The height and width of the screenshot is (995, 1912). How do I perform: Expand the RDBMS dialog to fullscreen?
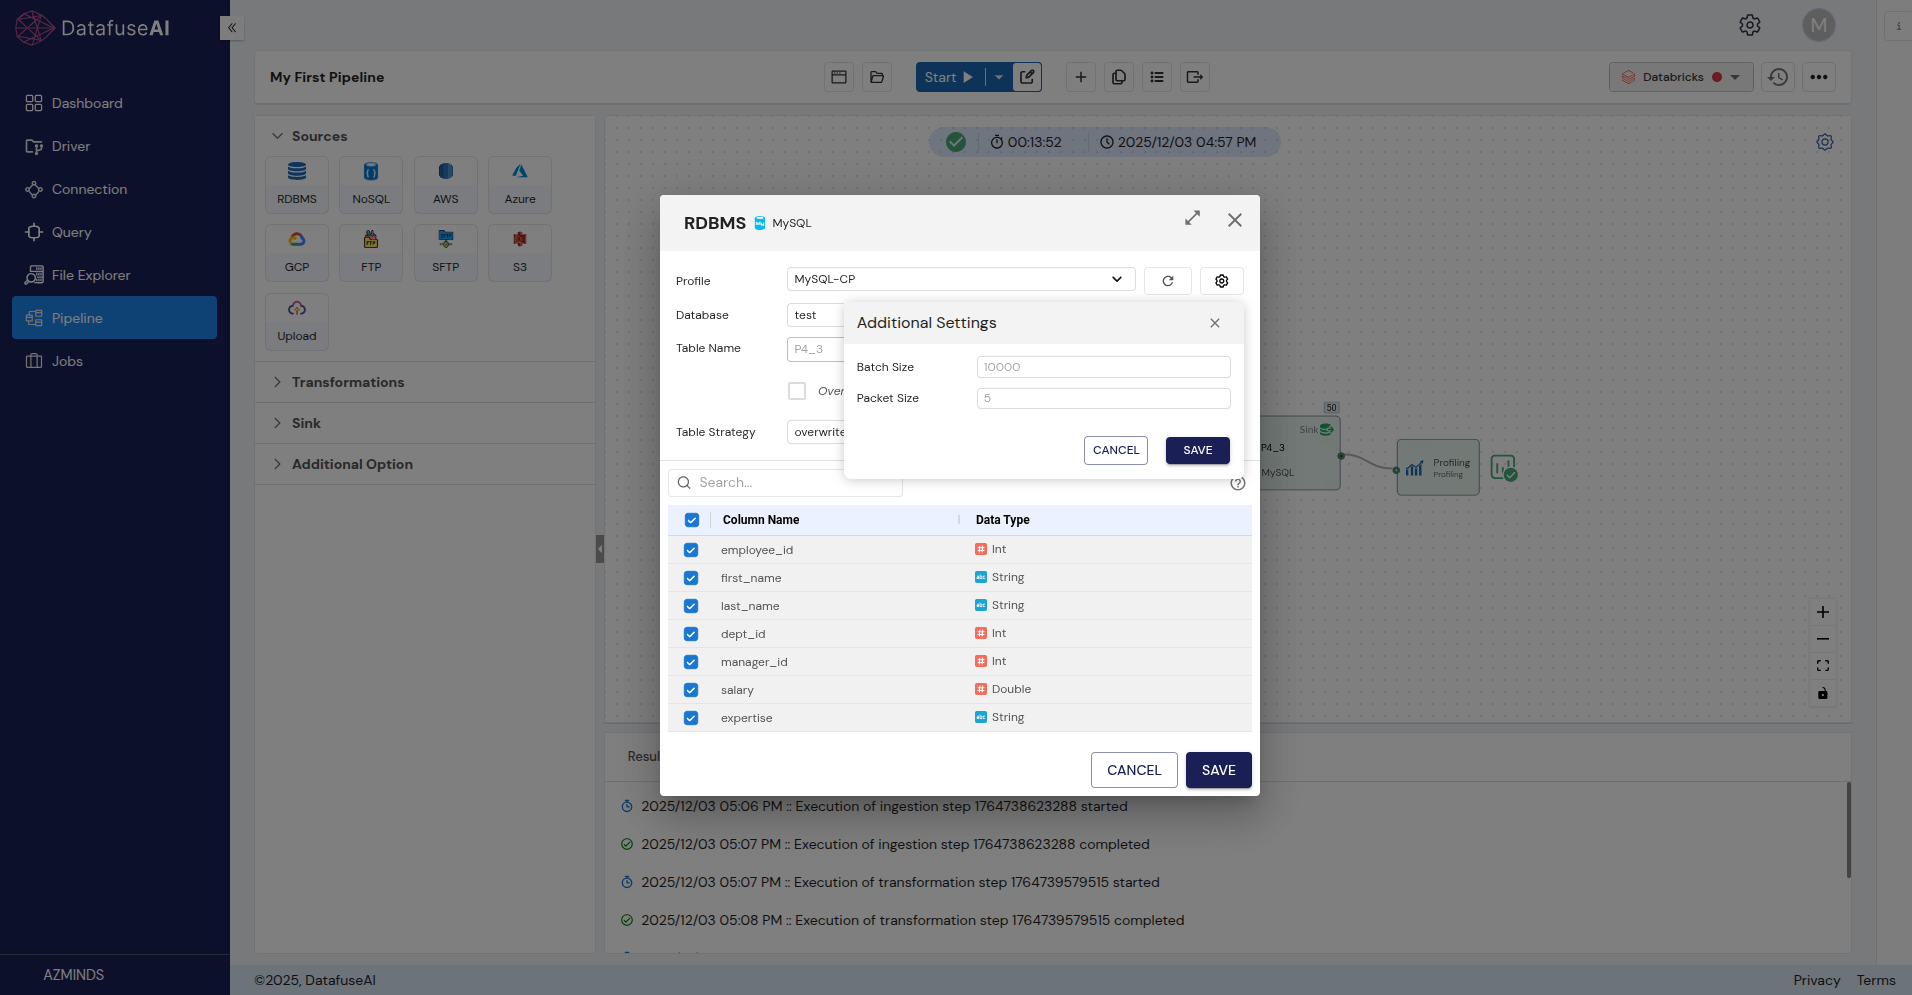click(x=1192, y=218)
